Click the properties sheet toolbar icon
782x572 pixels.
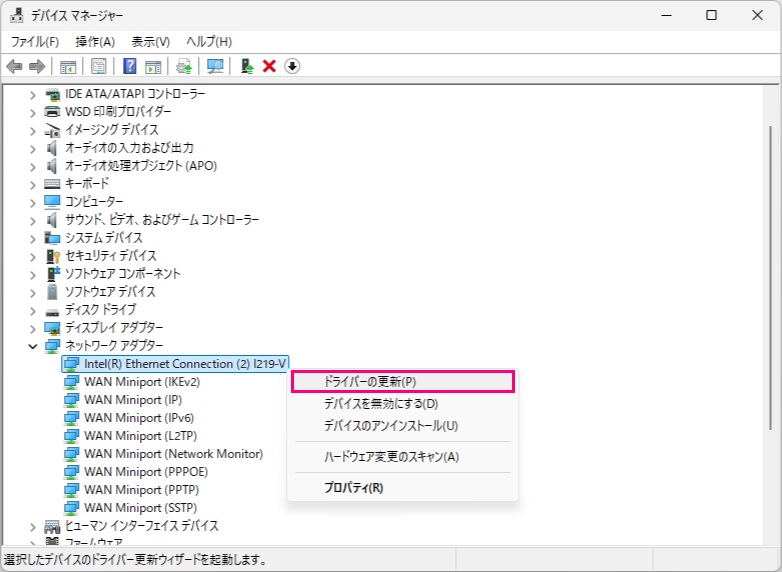pos(99,66)
